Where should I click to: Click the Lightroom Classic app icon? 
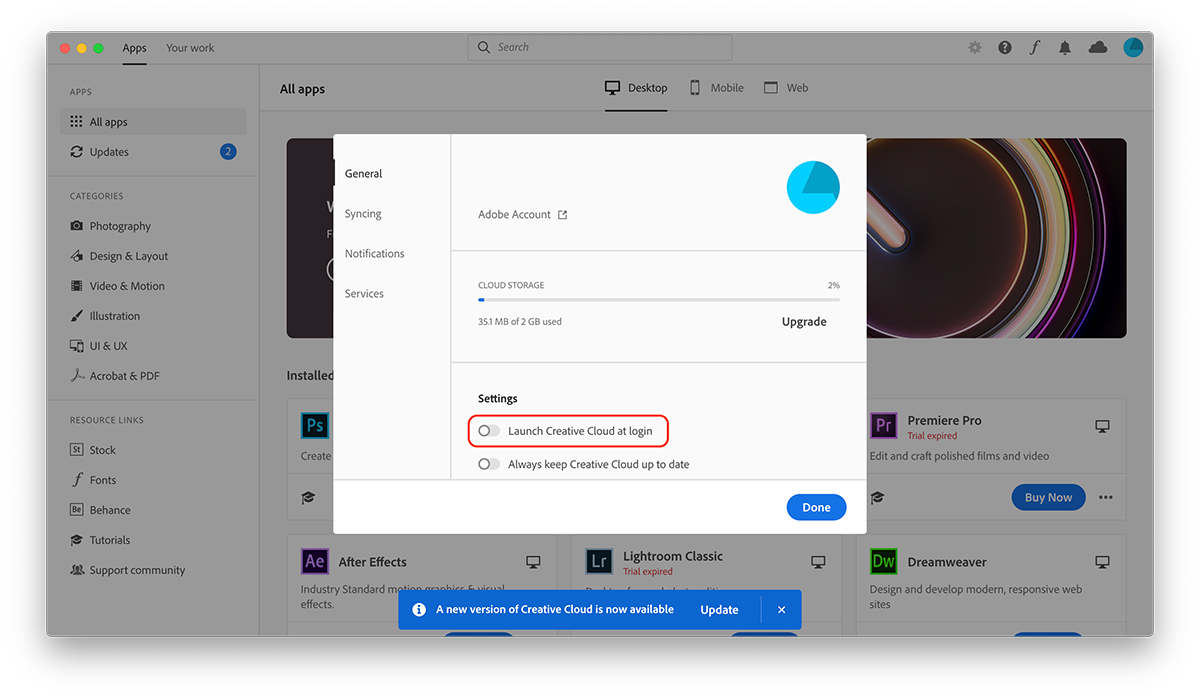(x=599, y=561)
